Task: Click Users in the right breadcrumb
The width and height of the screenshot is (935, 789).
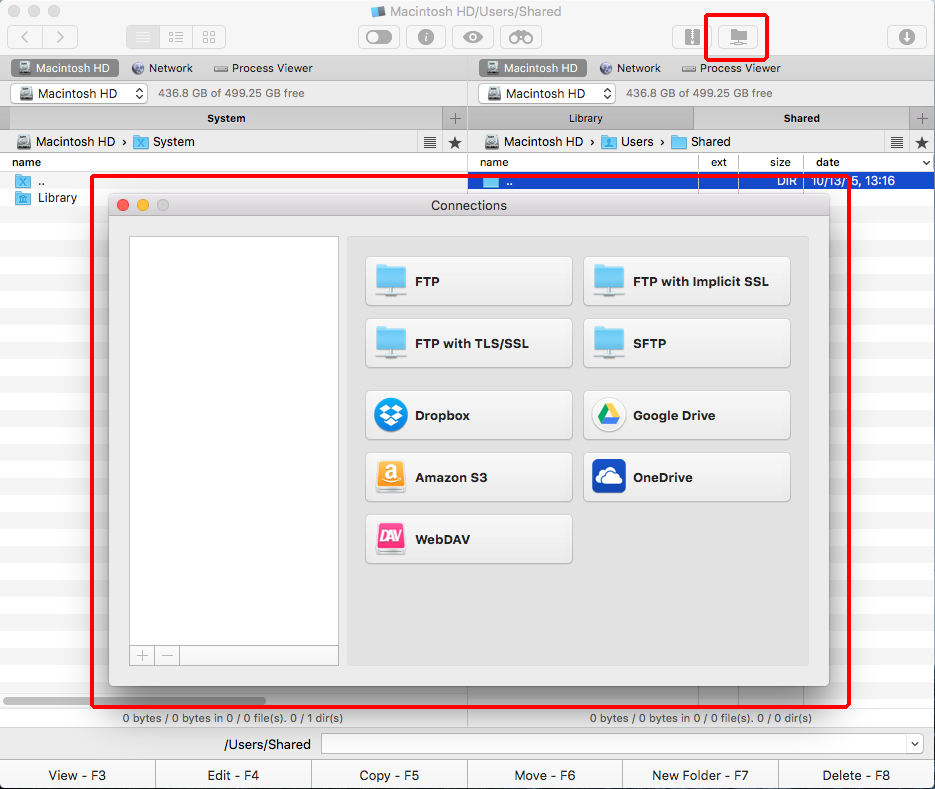Action: [x=627, y=142]
